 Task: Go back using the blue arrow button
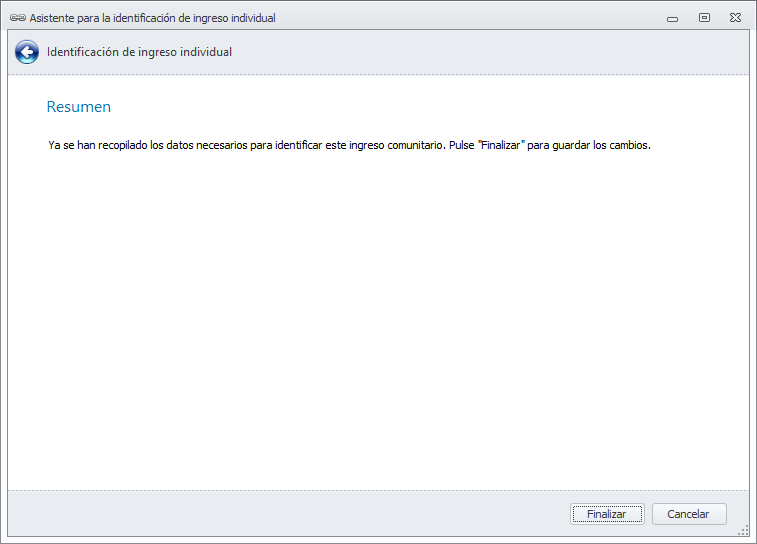pyautogui.click(x=27, y=53)
